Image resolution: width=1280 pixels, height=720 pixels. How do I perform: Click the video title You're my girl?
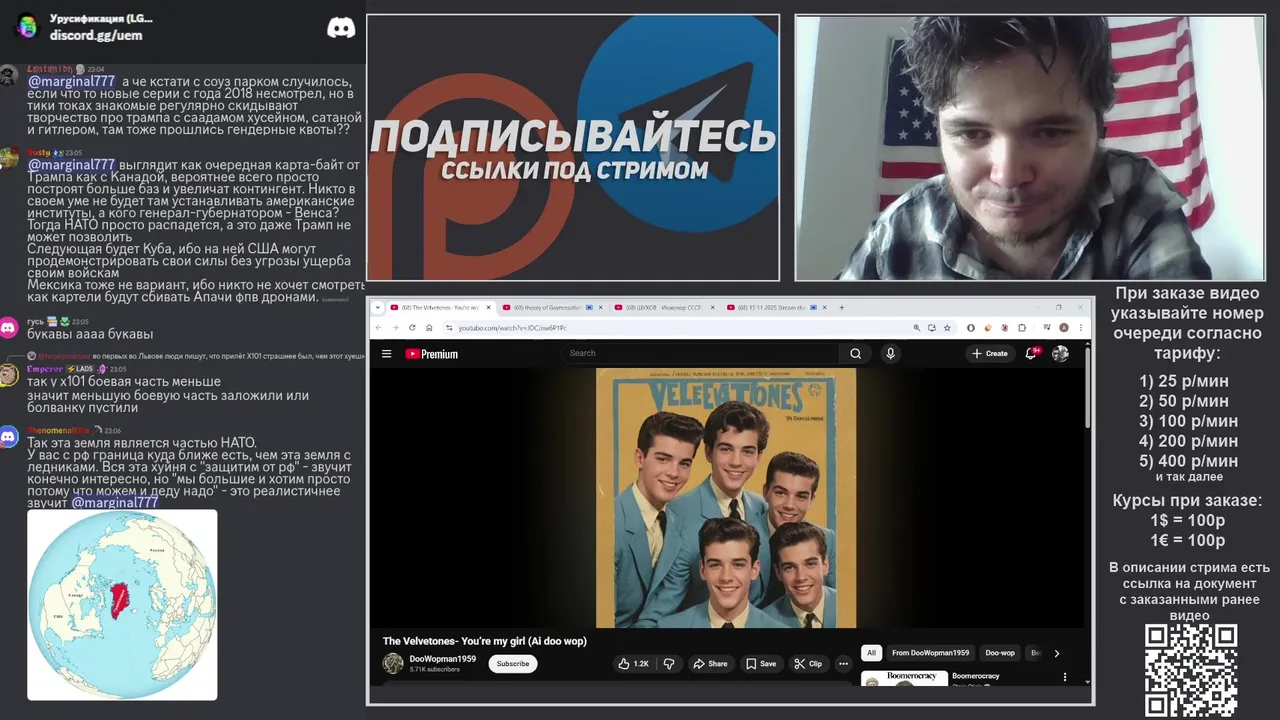(484, 641)
